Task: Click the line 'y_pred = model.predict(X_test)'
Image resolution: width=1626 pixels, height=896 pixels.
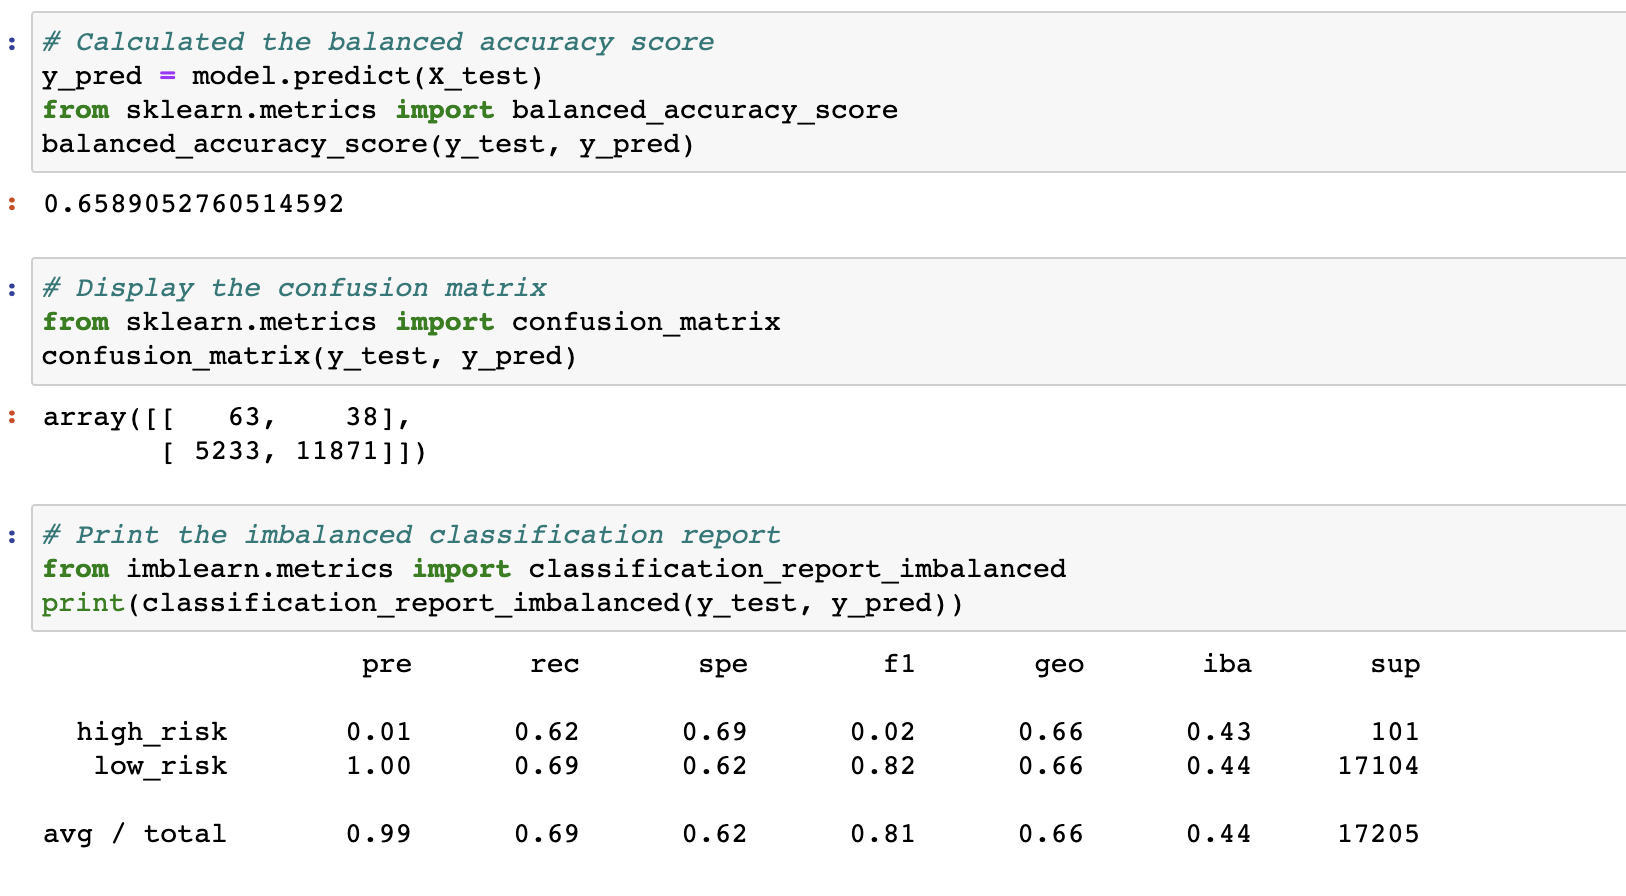Action: tap(292, 76)
